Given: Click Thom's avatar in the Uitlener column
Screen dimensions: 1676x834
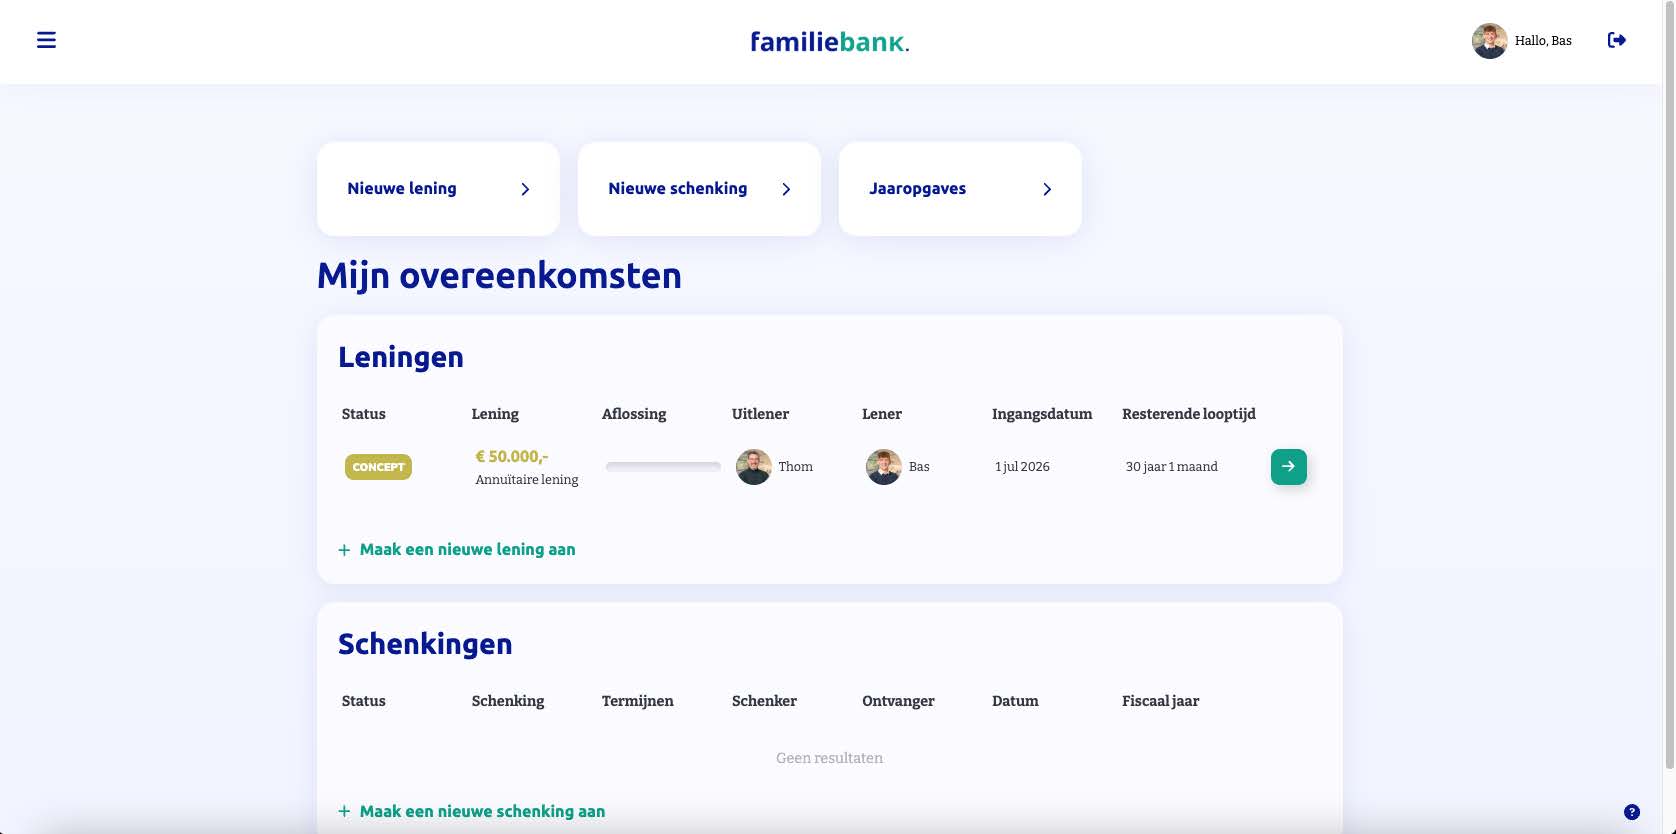Looking at the screenshot, I should [x=753, y=467].
